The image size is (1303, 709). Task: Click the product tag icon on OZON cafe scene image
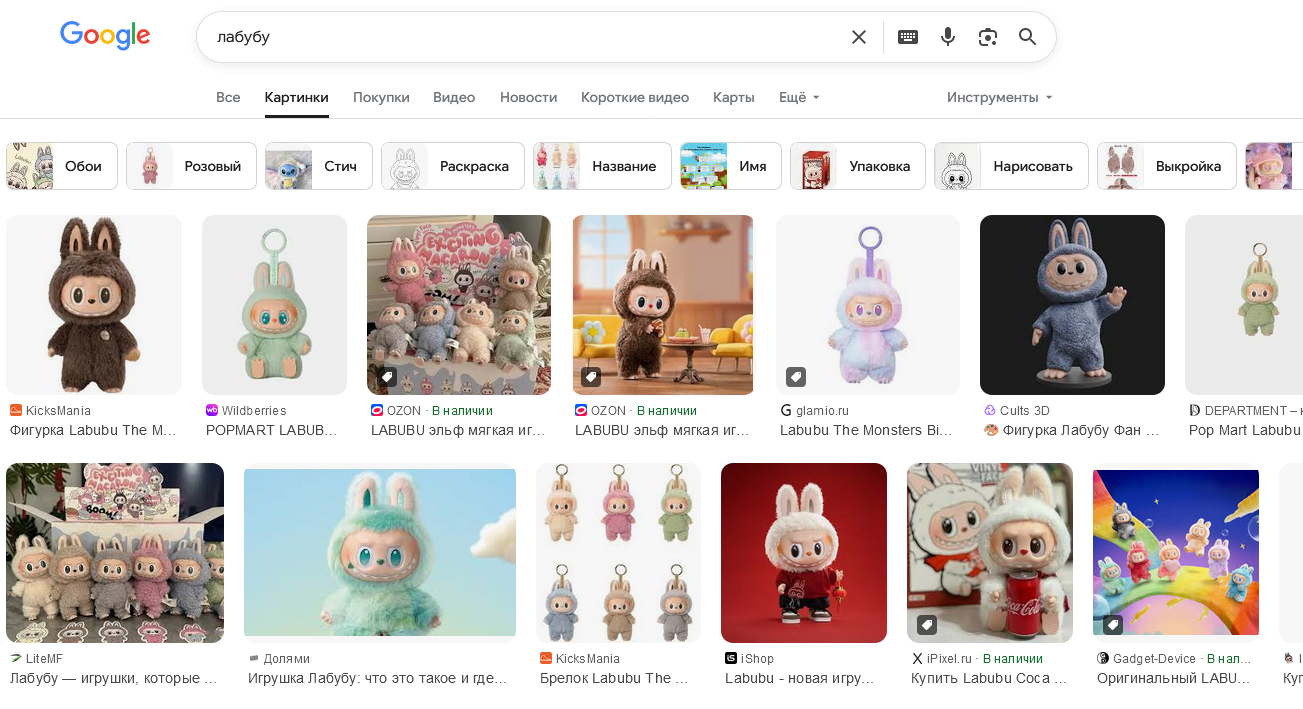(x=592, y=377)
